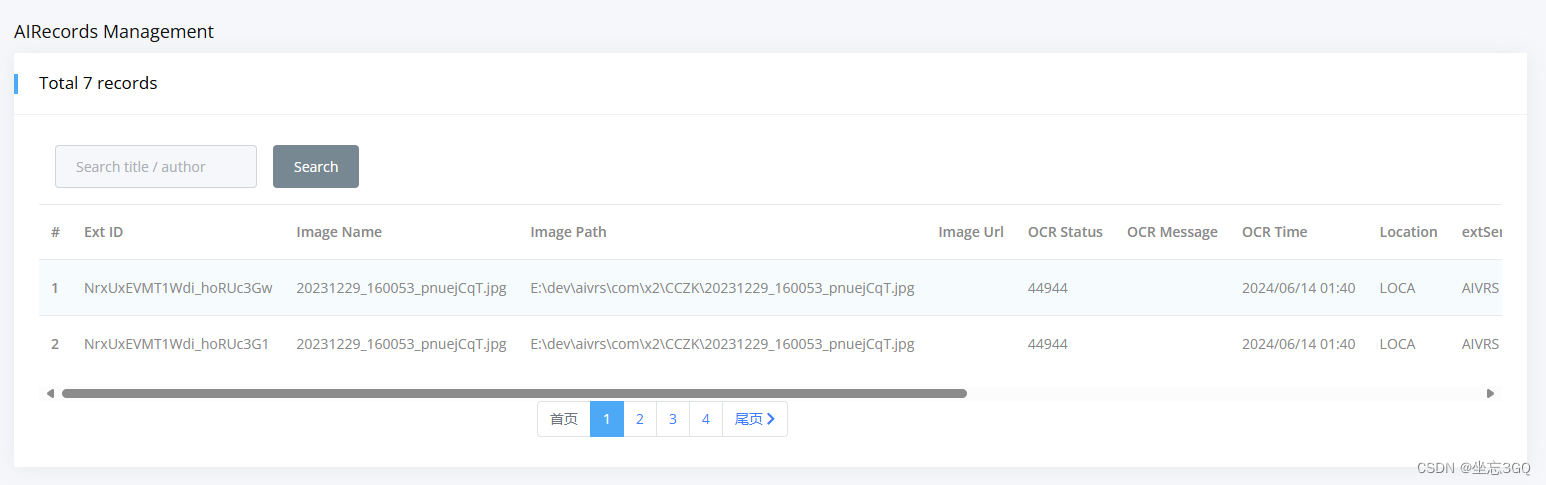Go to page 3 of the records
The height and width of the screenshot is (485, 1546).
tap(673, 419)
